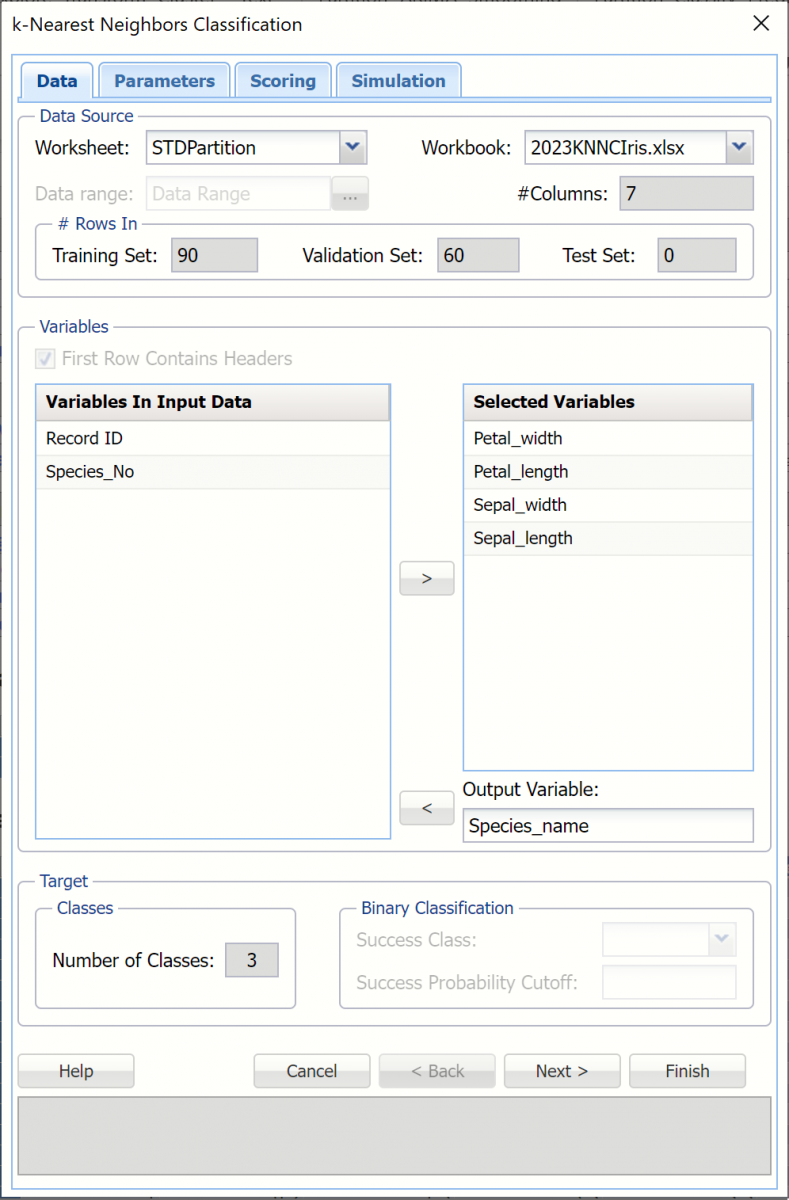The width and height of the screenshot is (789, 1200).
Task: Click the right-arrow move variable button
Action: [426, 578]
